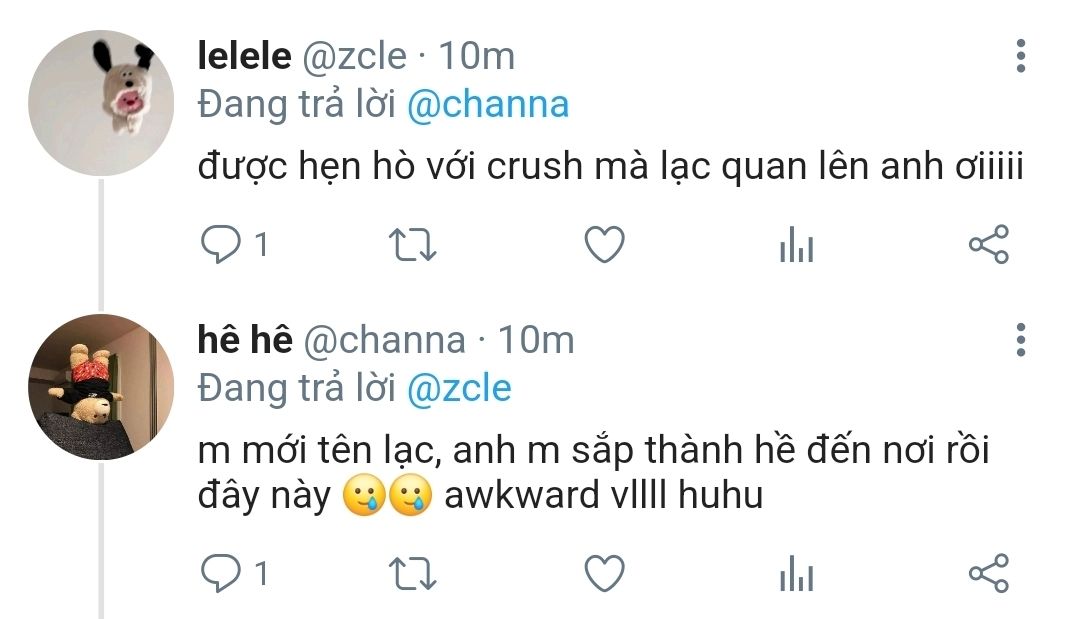Open more options for lelele's tweet
The width and height of the screenshot is (1080, 619).
point(1020,56)
